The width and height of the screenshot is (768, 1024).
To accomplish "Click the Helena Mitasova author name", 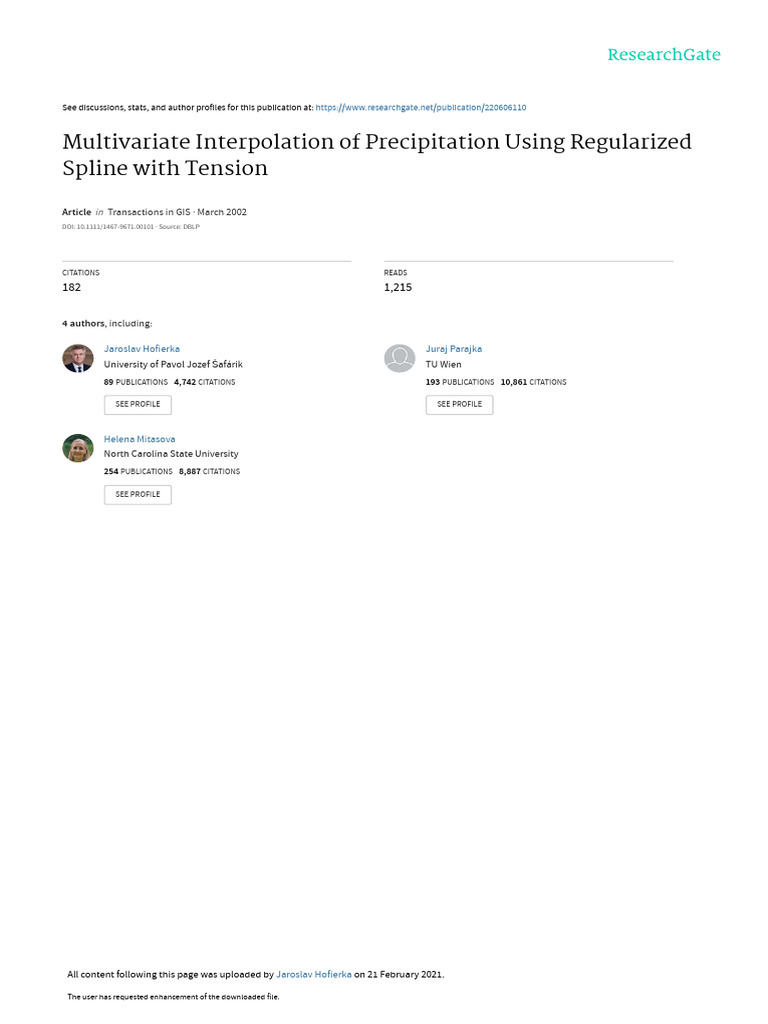I will pos(139,439).
